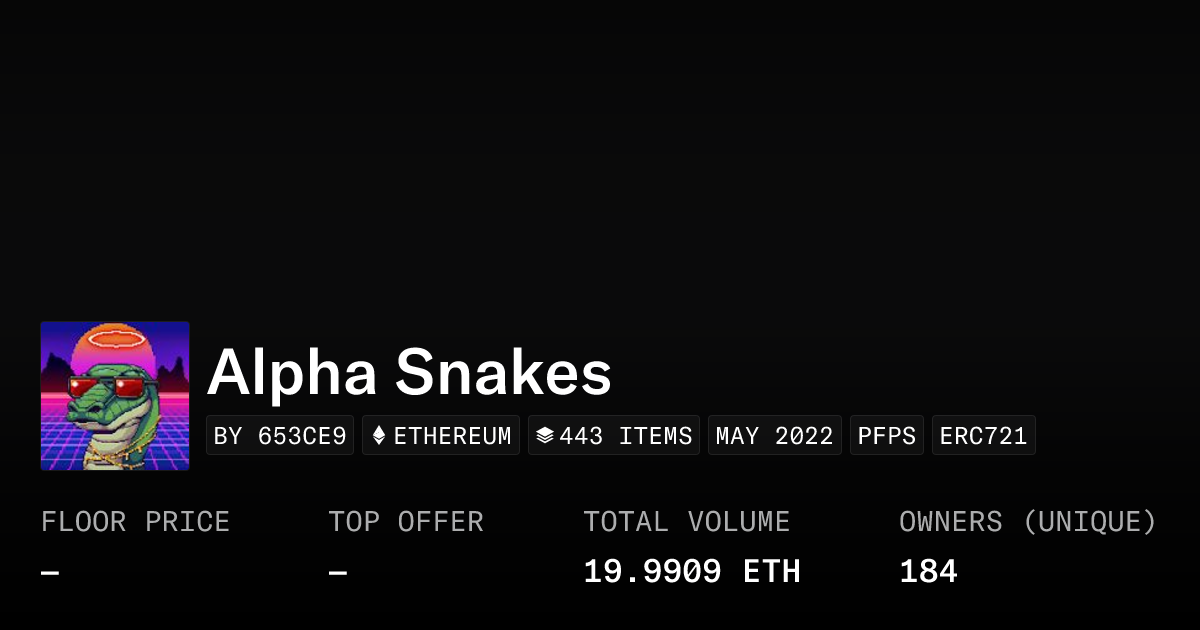
Task: Click the 19.9909 ETH volume value
Action: [692, 572]
